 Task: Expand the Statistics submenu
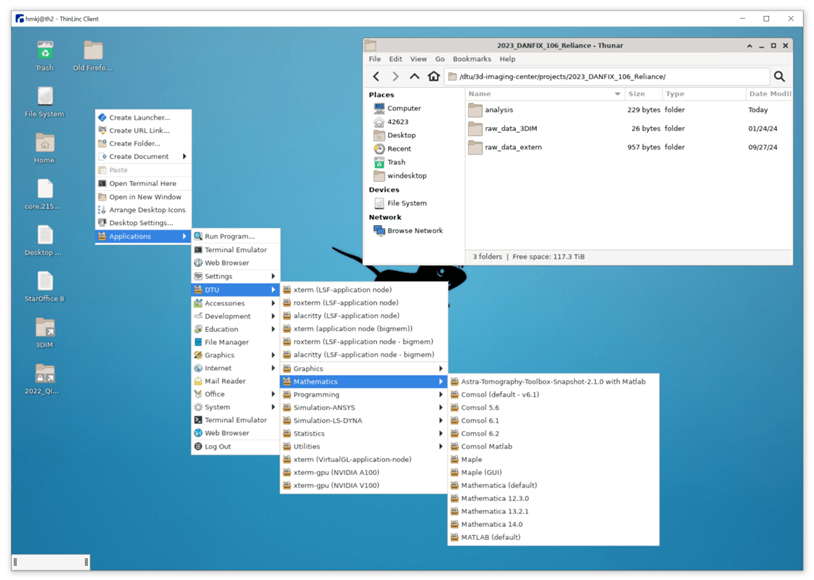(x=363, y=434)
